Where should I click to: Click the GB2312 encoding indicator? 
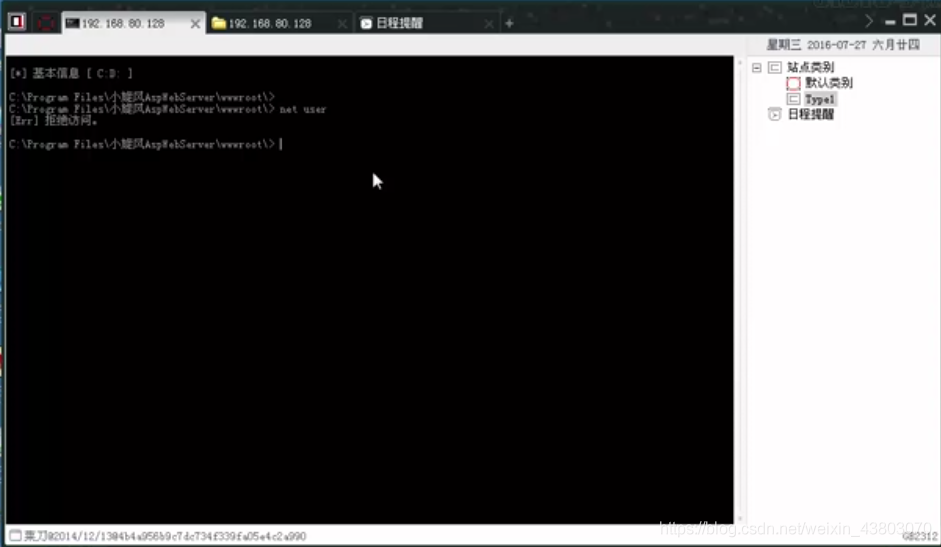click(x=919, y=536)
